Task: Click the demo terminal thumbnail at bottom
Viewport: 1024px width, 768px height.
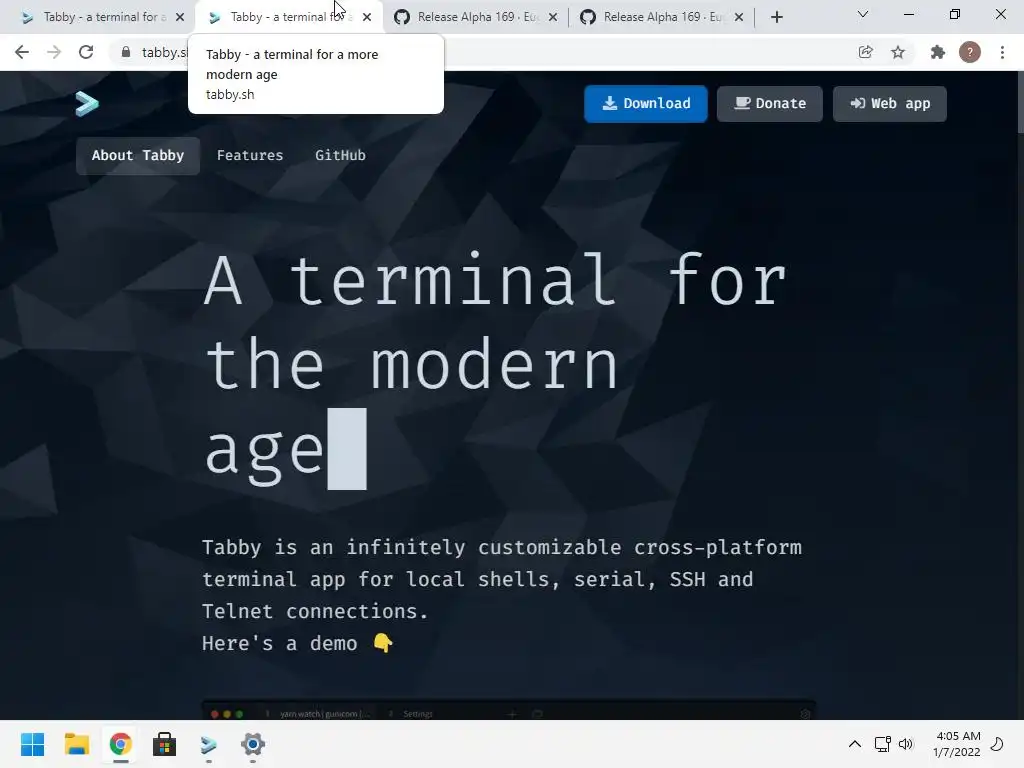Action: tap(509, 710)
